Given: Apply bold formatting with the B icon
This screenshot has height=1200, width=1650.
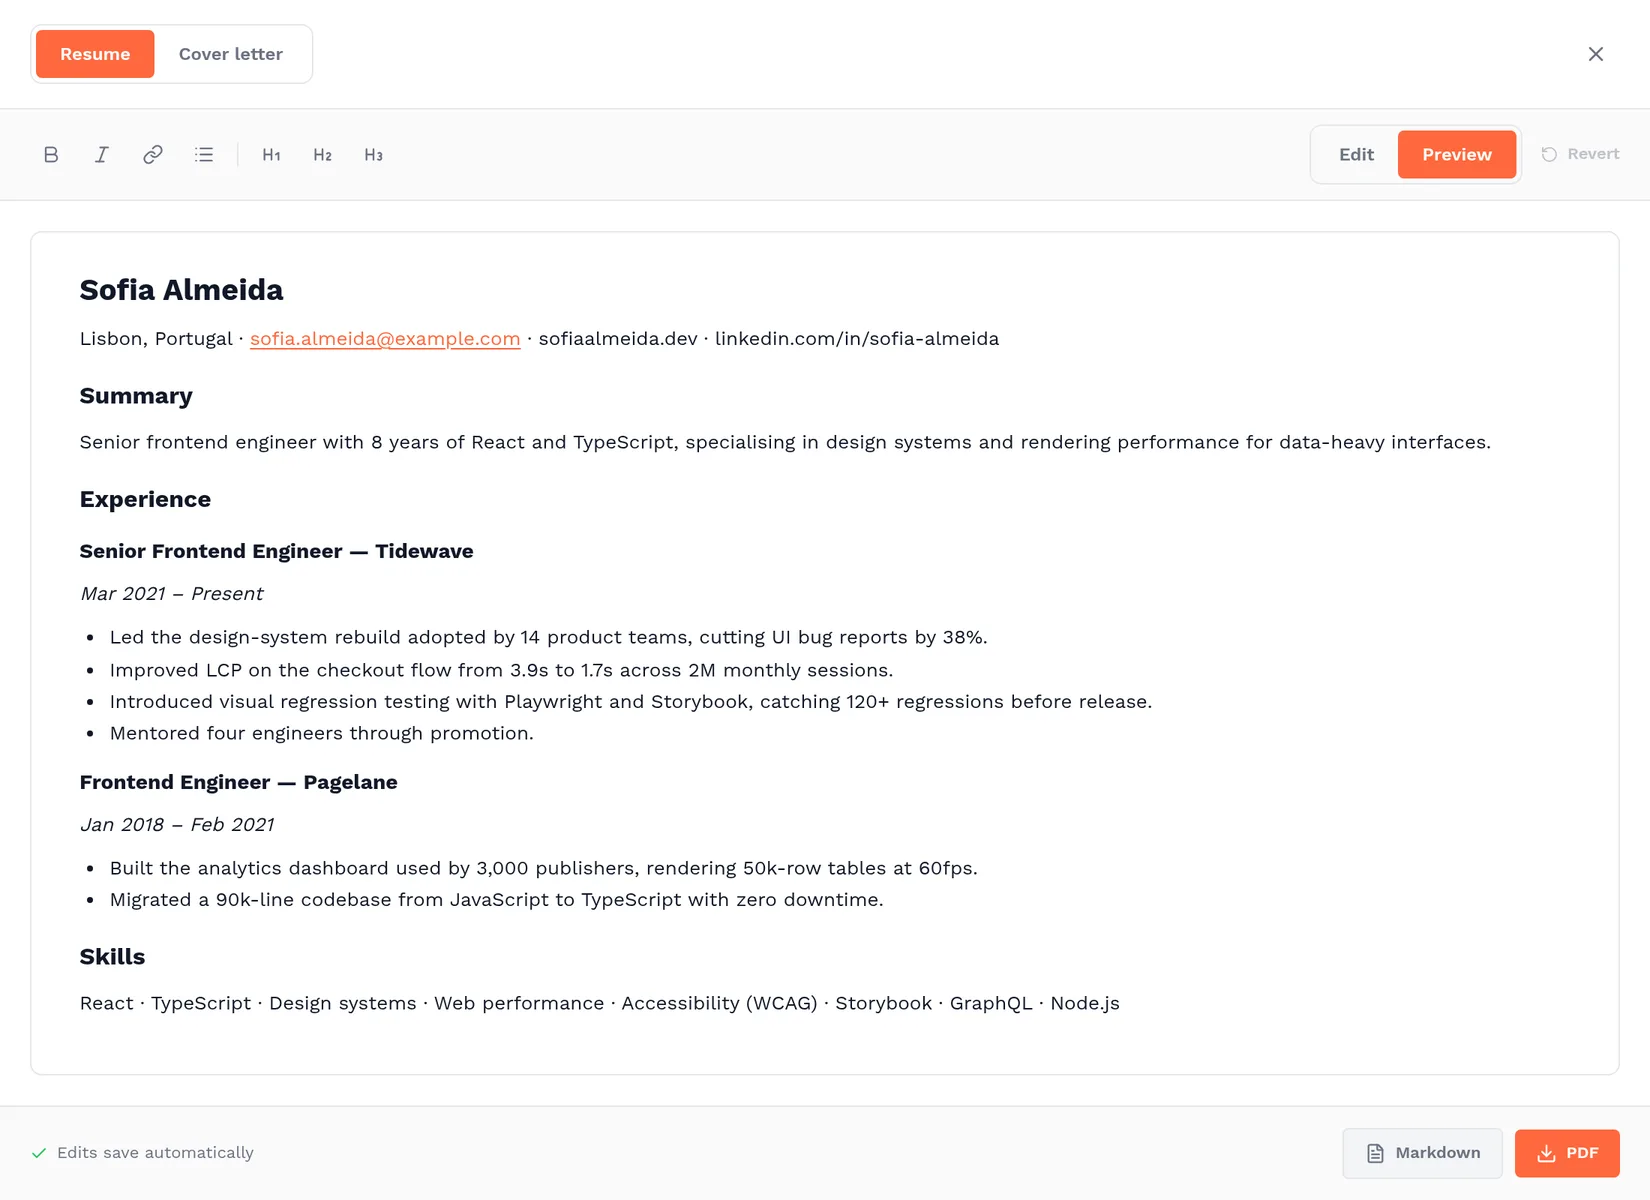Looking at the screenshot, I should click(x=51, y=155).
